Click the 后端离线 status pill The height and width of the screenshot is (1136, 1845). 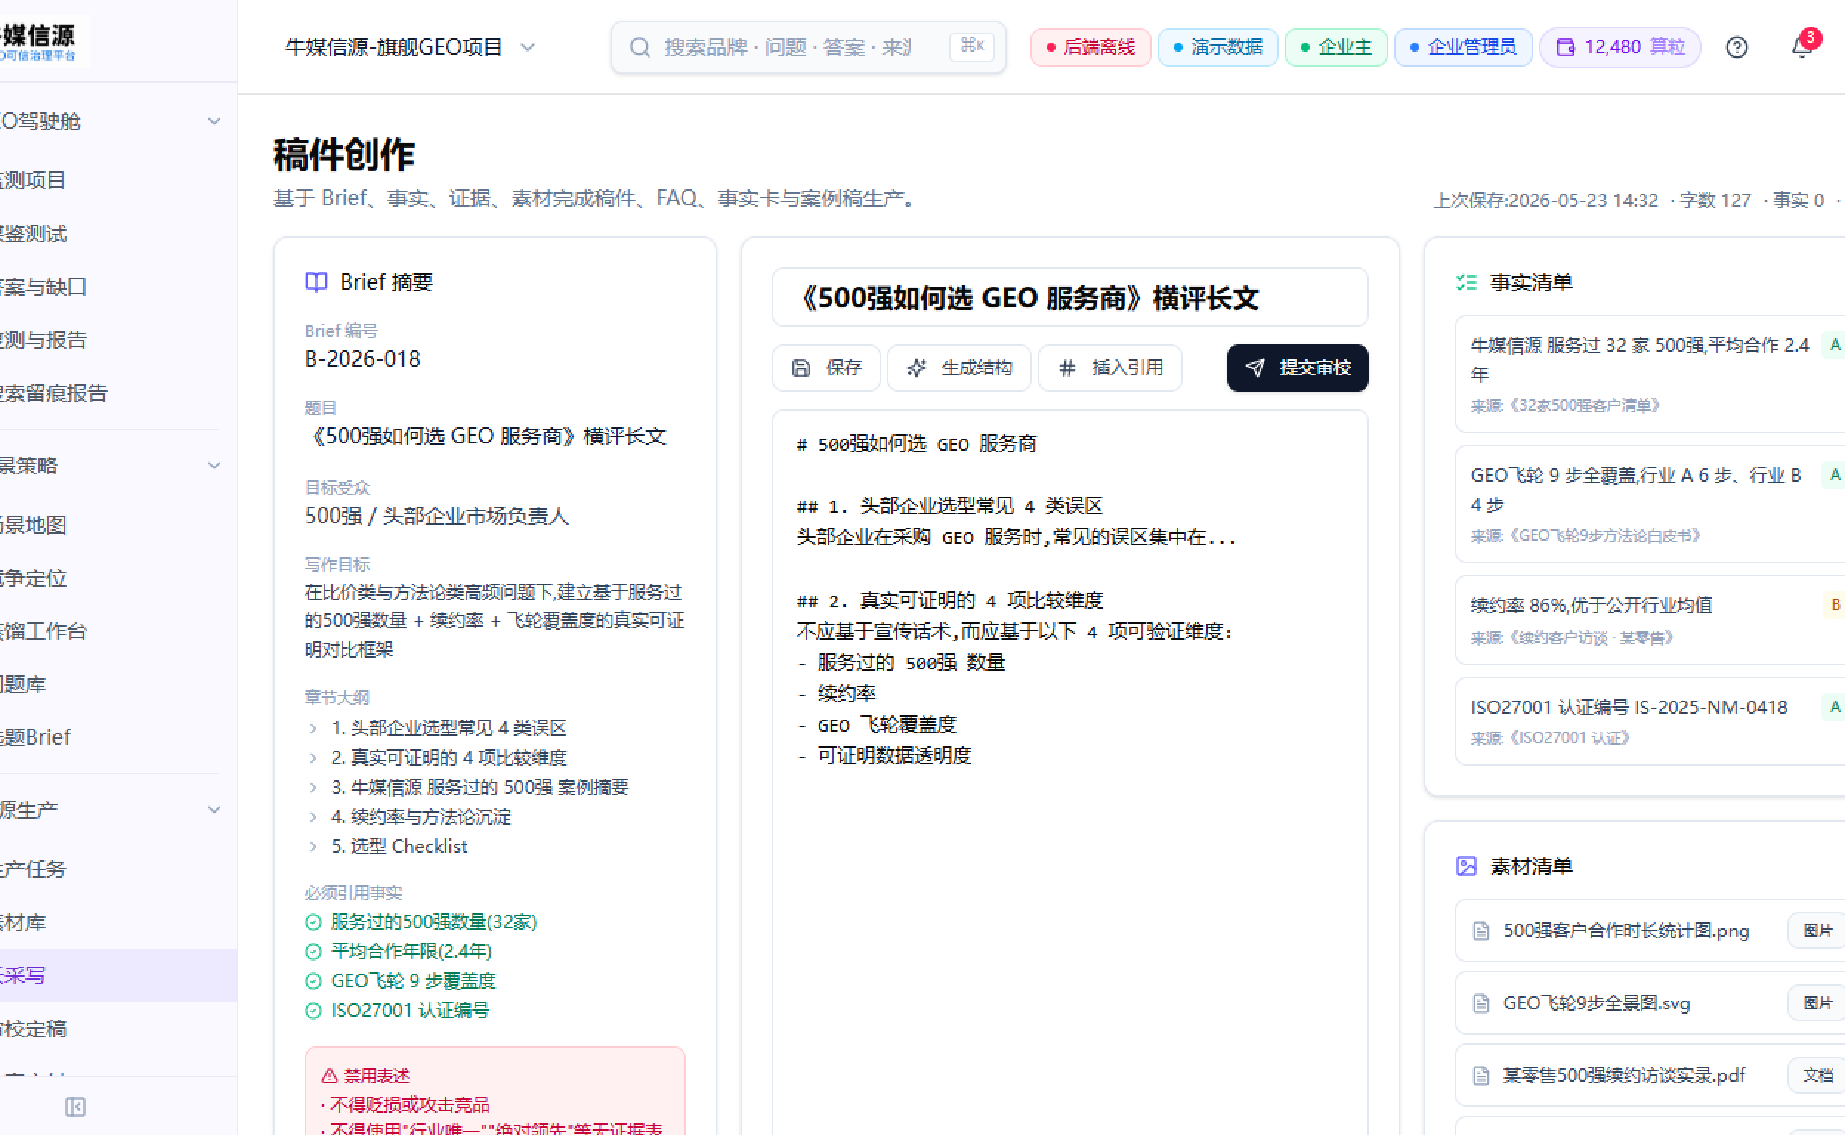click(1090, 47)
